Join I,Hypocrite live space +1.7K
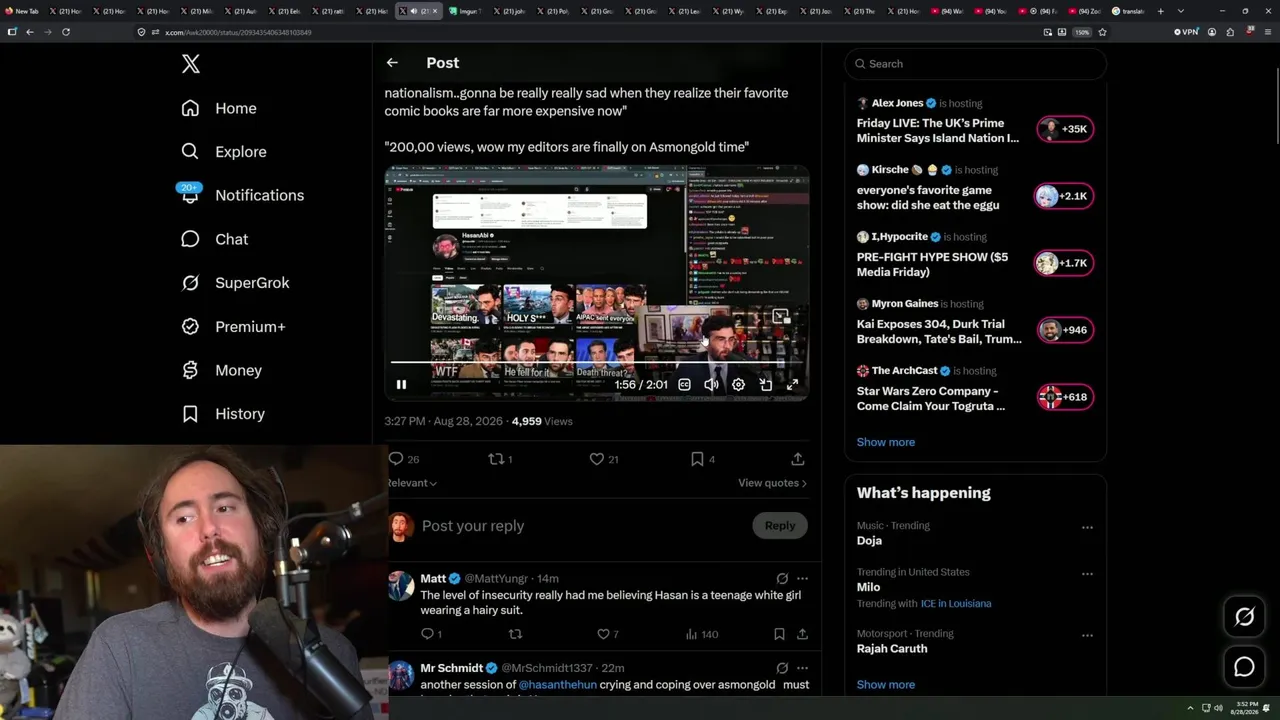The height and width of the screenshot is (720, 1280). point(1064,263)
